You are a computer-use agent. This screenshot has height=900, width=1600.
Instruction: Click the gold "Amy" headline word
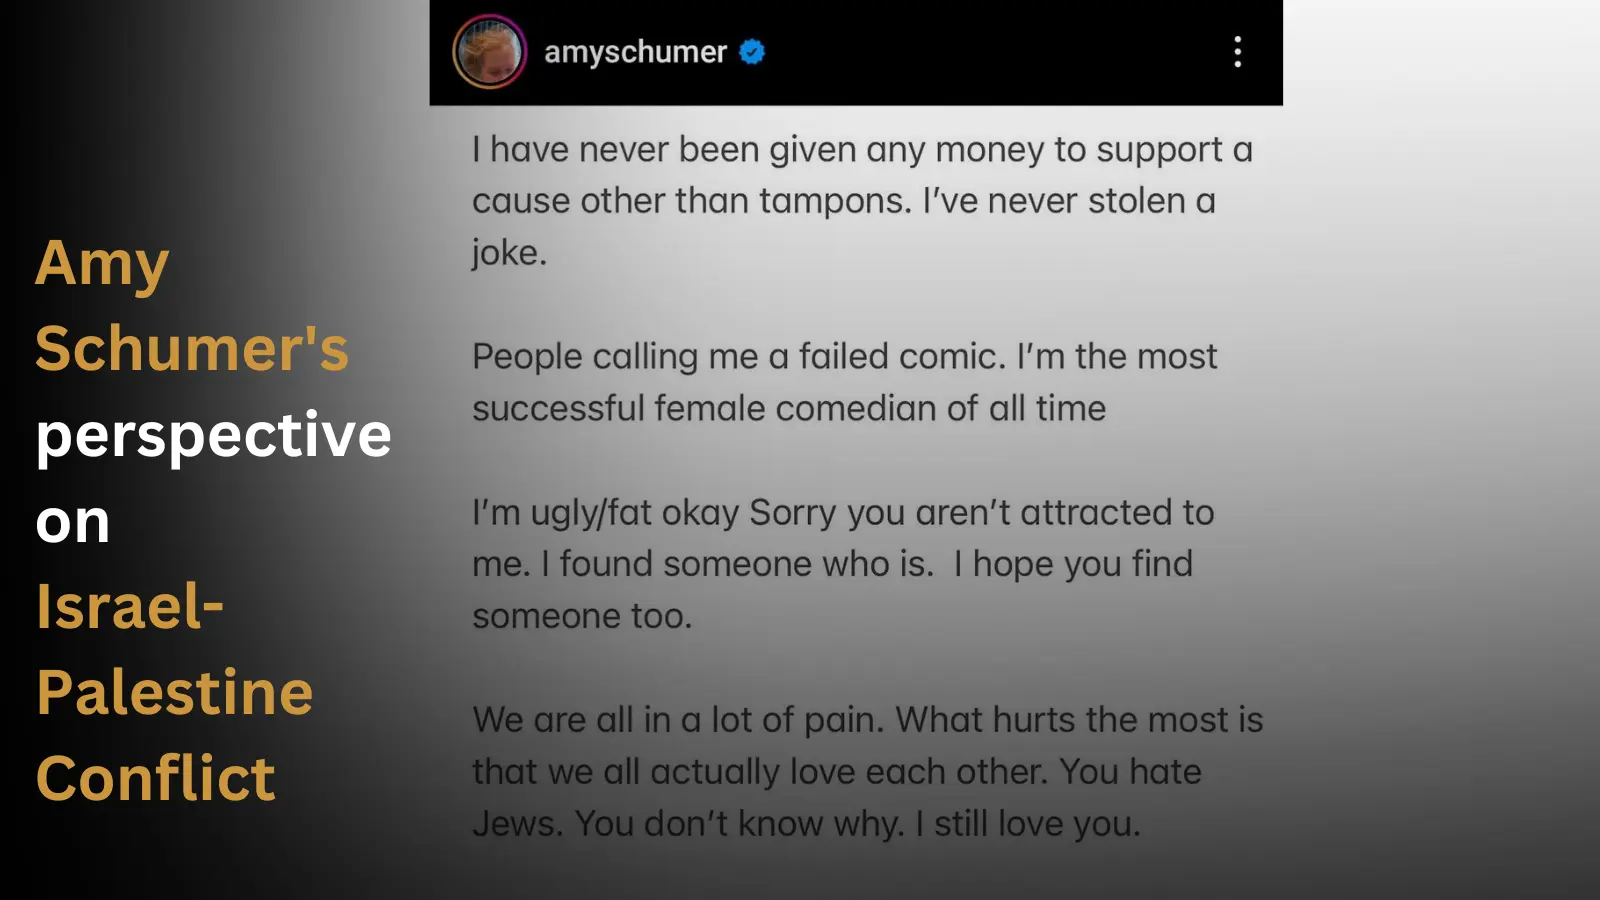(102, 266)
